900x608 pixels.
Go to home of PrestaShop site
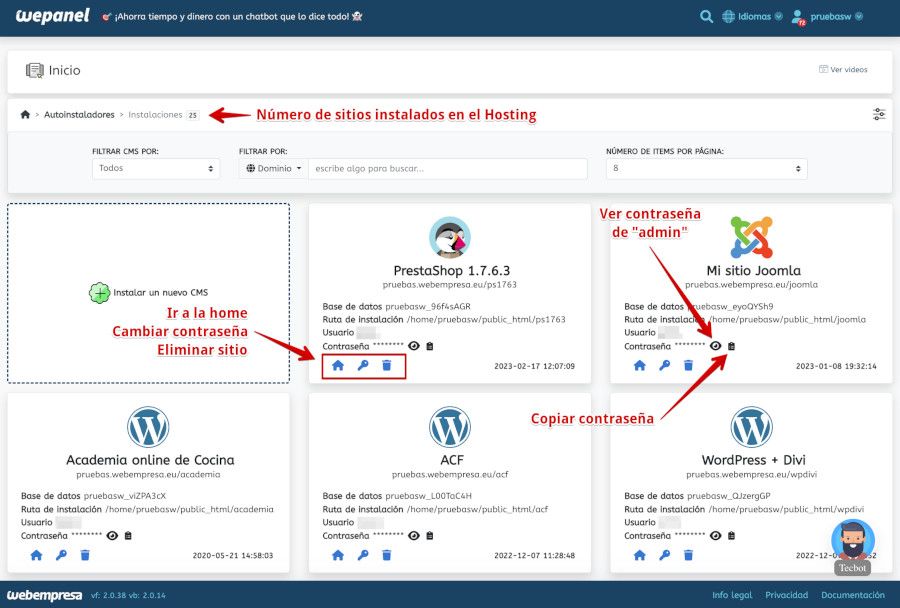pos(338,365)
